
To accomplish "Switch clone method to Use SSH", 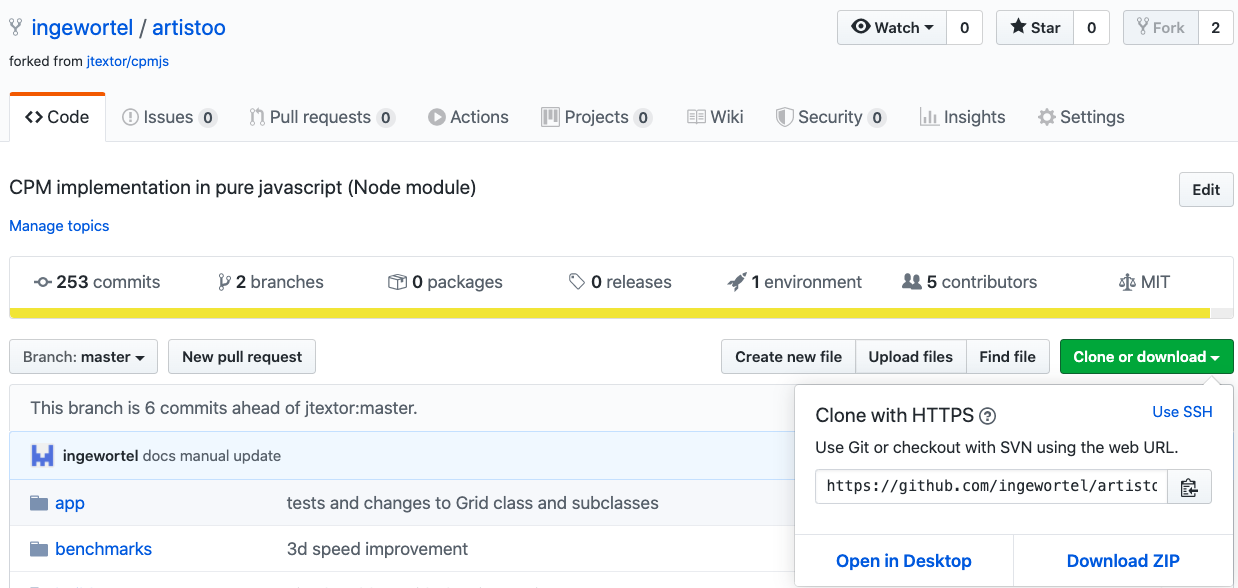I will click(x=1182, y=412).
